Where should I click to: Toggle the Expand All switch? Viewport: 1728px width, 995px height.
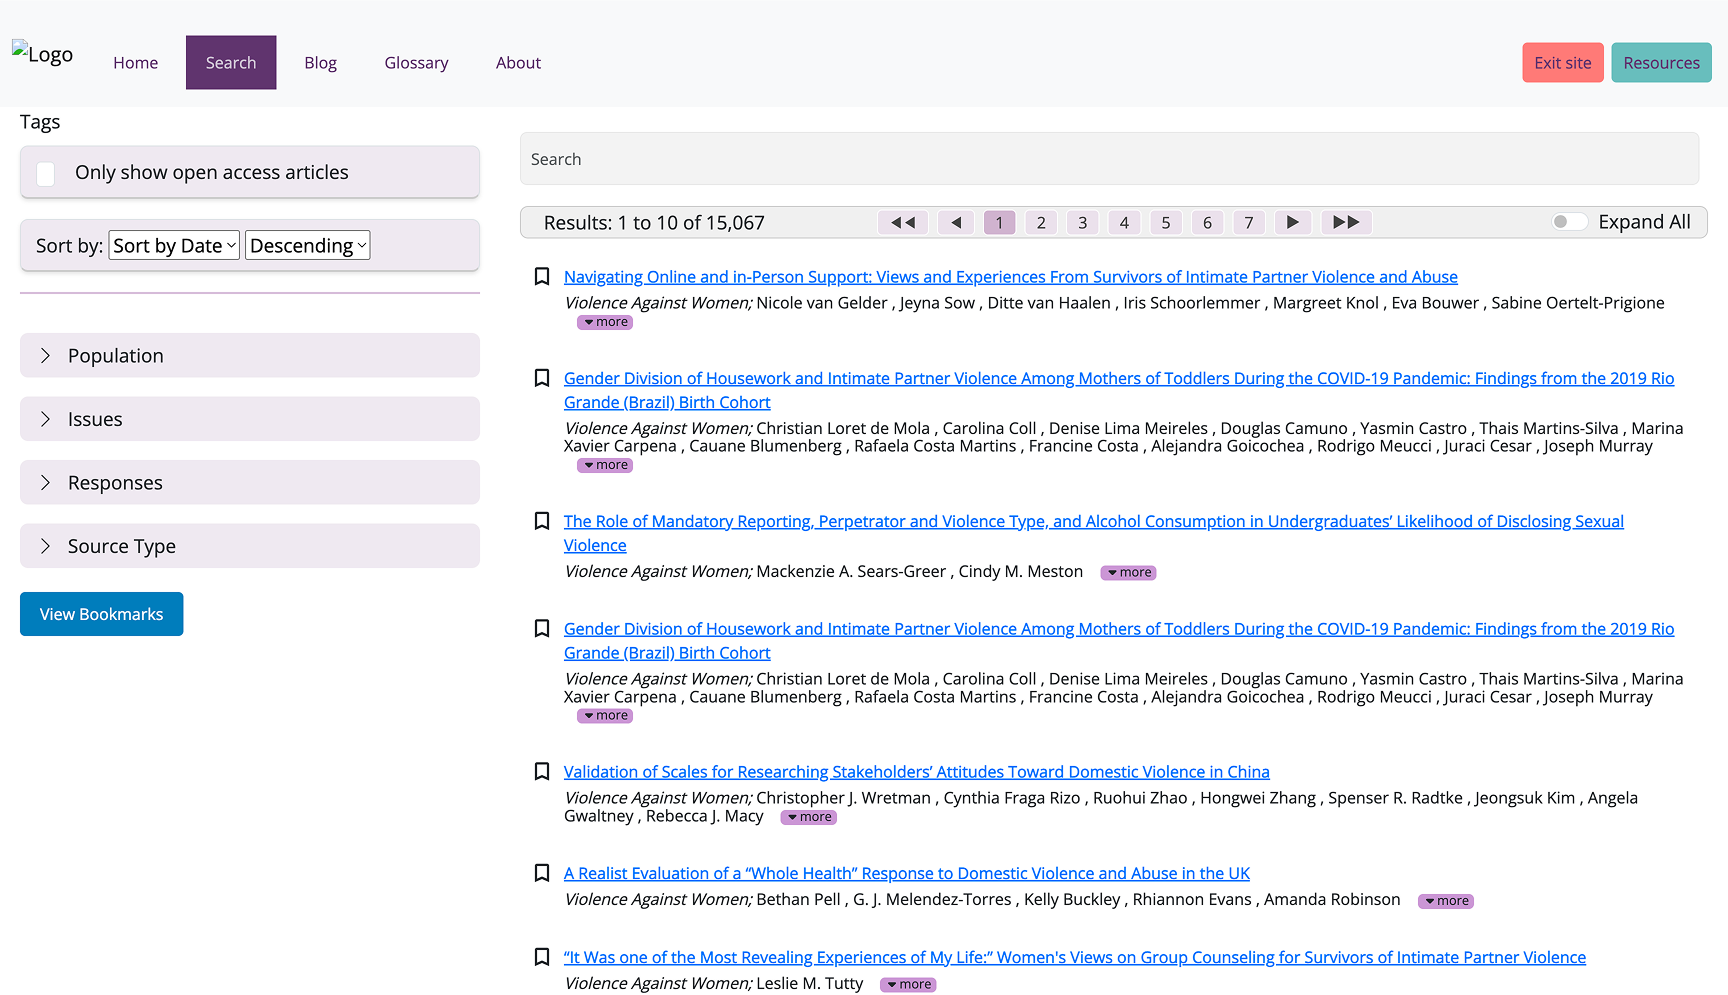point(1570,222)
